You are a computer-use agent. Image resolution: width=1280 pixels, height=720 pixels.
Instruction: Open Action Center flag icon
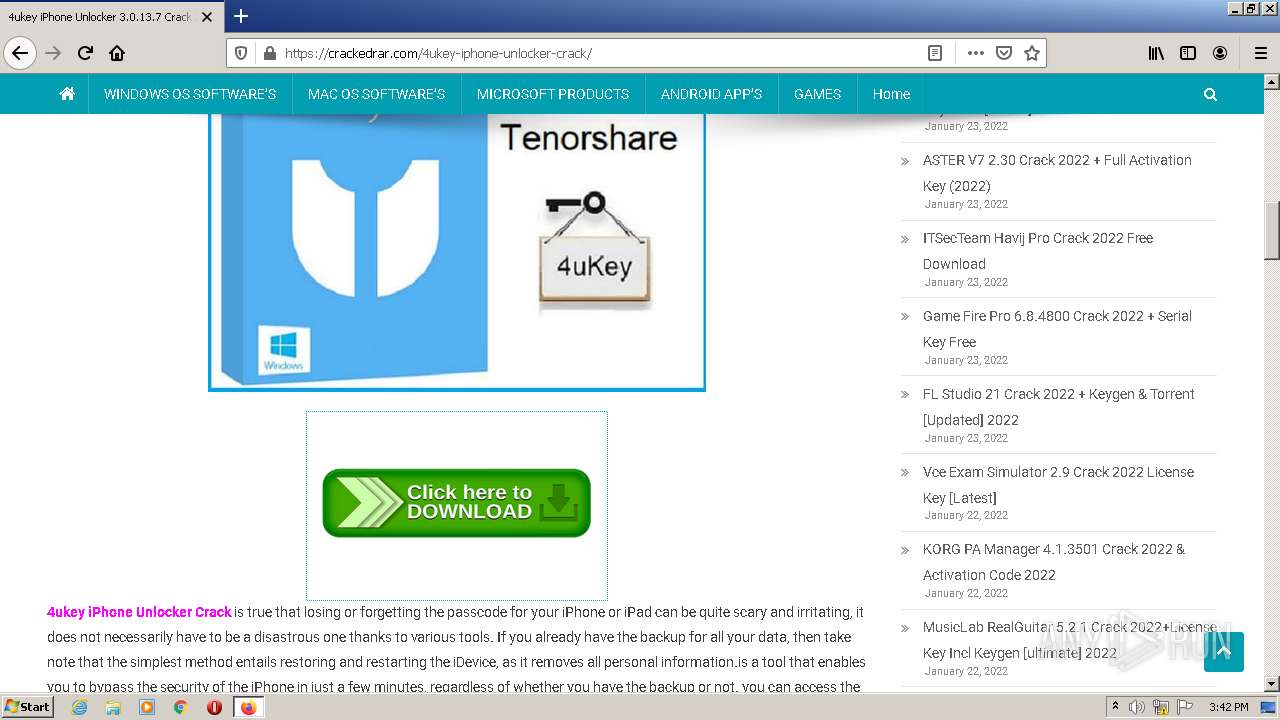click(x=1184, y=707)
